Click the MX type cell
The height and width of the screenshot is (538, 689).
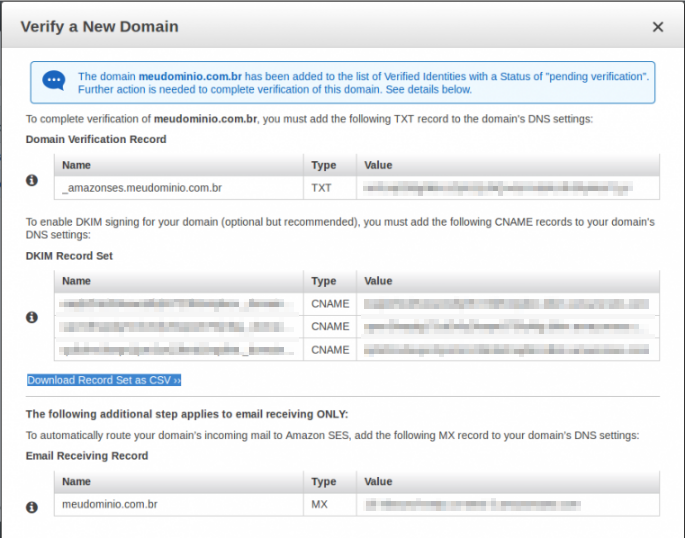pyautogui.click(x=321, y=505)
